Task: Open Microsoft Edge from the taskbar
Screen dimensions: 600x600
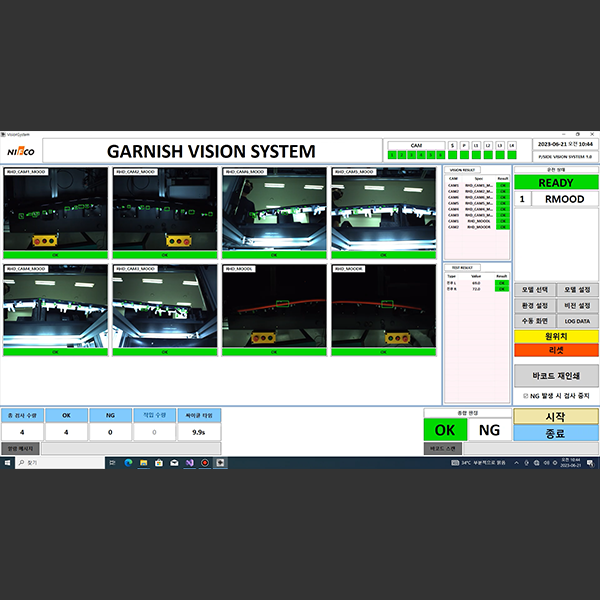Action: [x=129, y=463]
